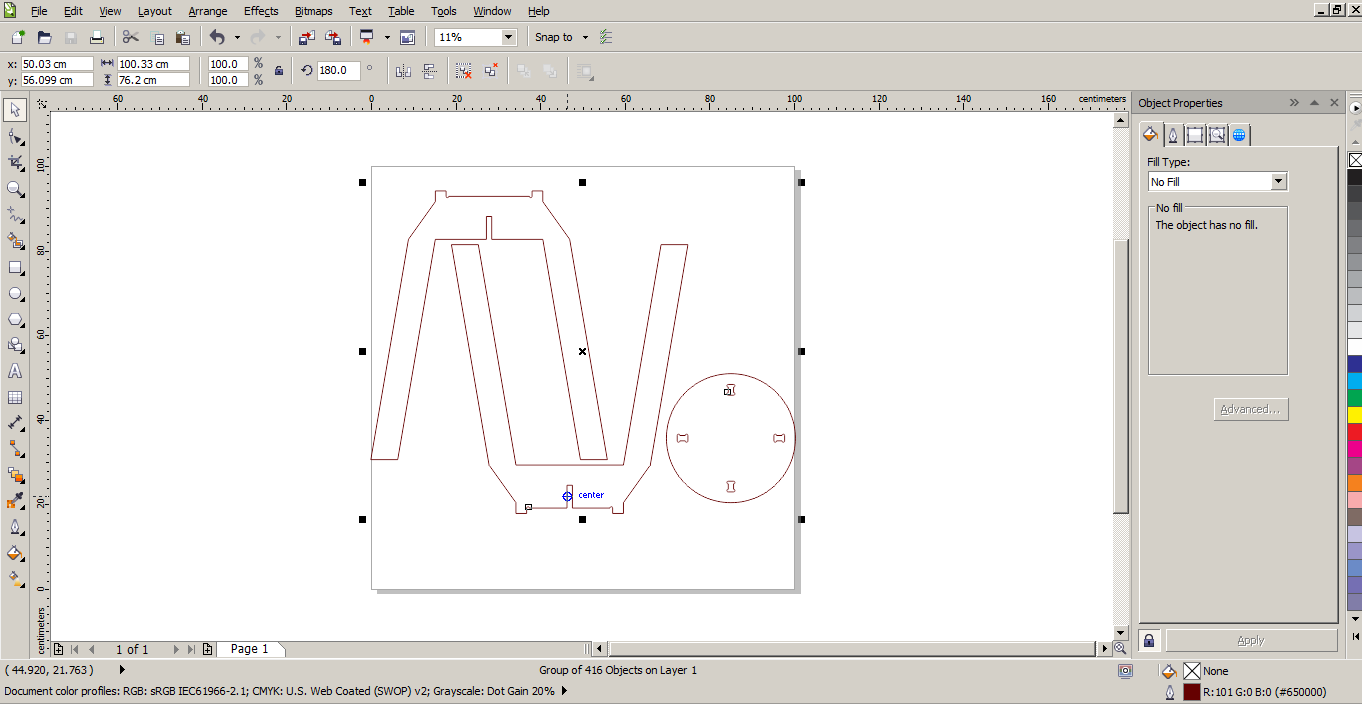This screenshot has height=704, width=1362.
Task: Choose the Rectangle tool
Action: click(15, 268)
